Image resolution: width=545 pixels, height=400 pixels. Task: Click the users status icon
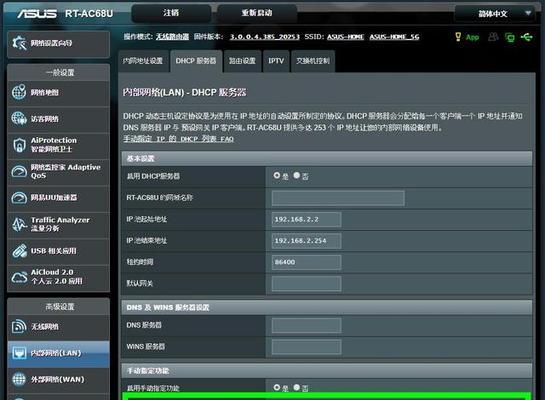493,36
